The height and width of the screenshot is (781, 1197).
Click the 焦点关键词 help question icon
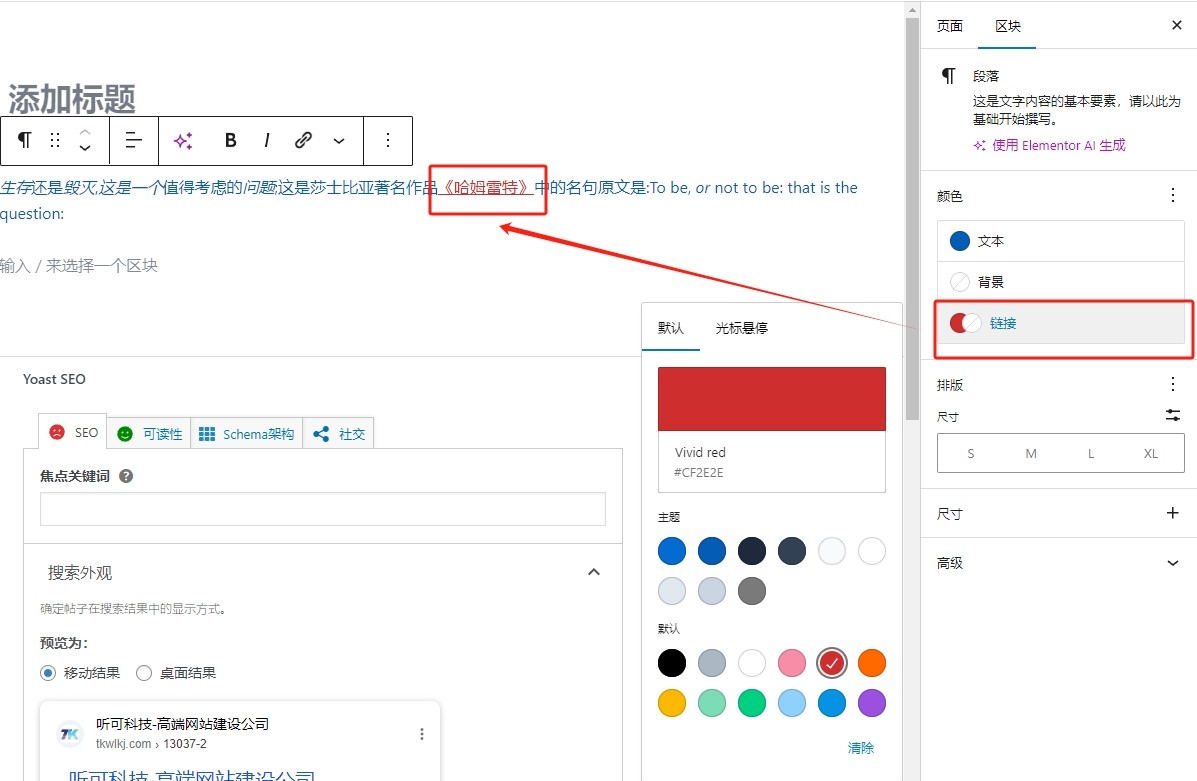click(127, 476)
